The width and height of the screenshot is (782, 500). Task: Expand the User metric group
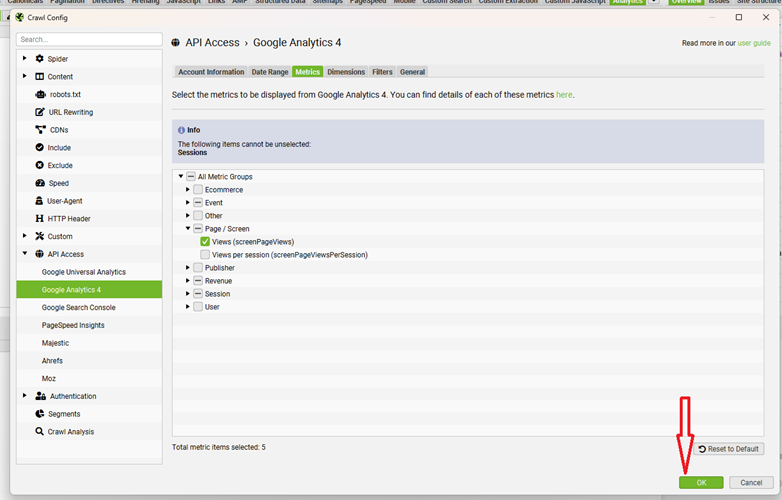[188, 307]
